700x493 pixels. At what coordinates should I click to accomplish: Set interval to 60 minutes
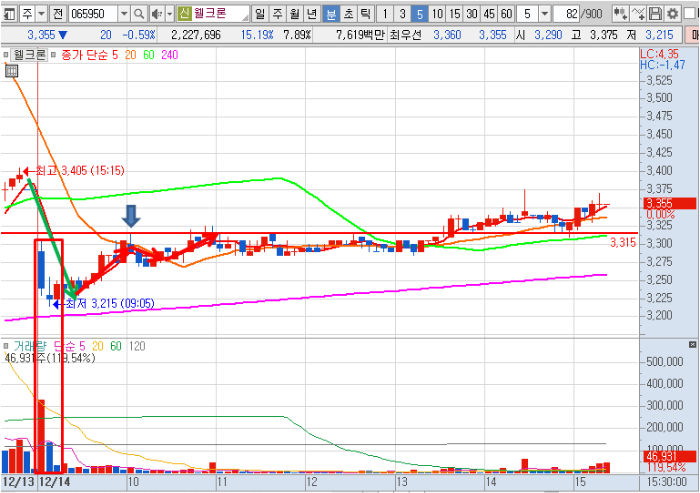point(507,14)
